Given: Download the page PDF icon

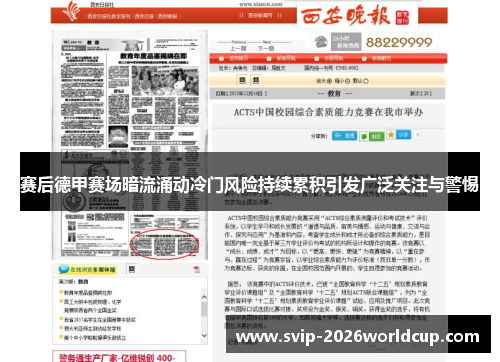Looking at the screenshot, I should coord(197,269).
